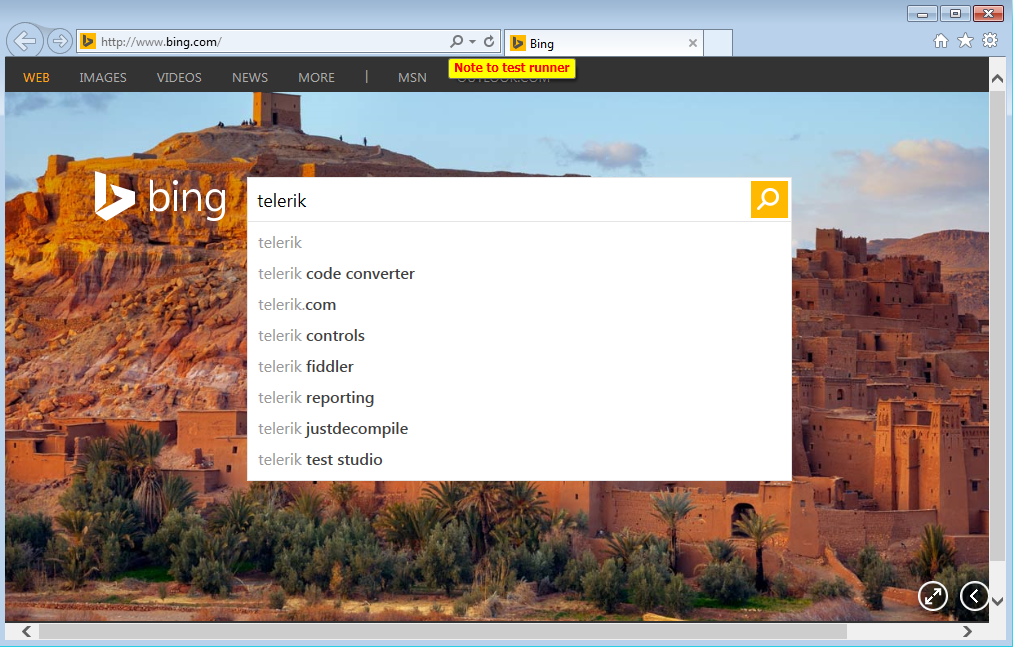Open the Tools gear menu
The image size is (1013, 647).
(990, 41)
